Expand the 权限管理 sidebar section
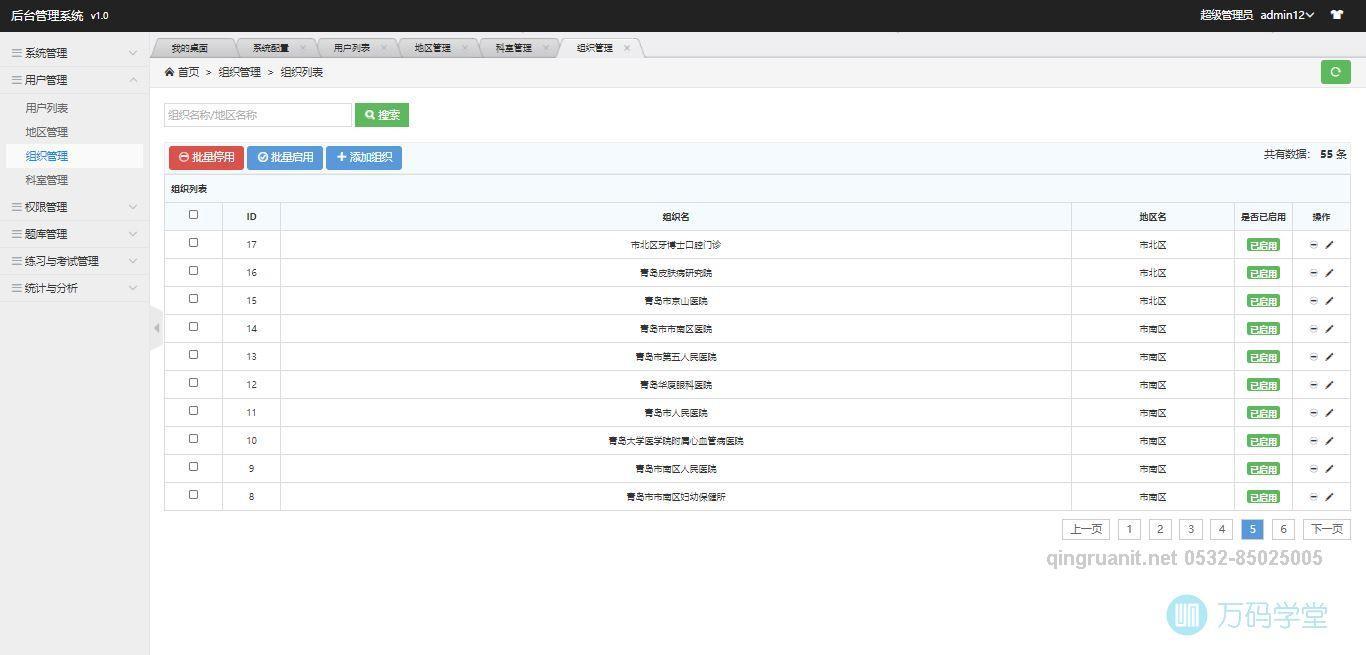The width and height of the screenshot is (1366, 655). tap(75, 207)
